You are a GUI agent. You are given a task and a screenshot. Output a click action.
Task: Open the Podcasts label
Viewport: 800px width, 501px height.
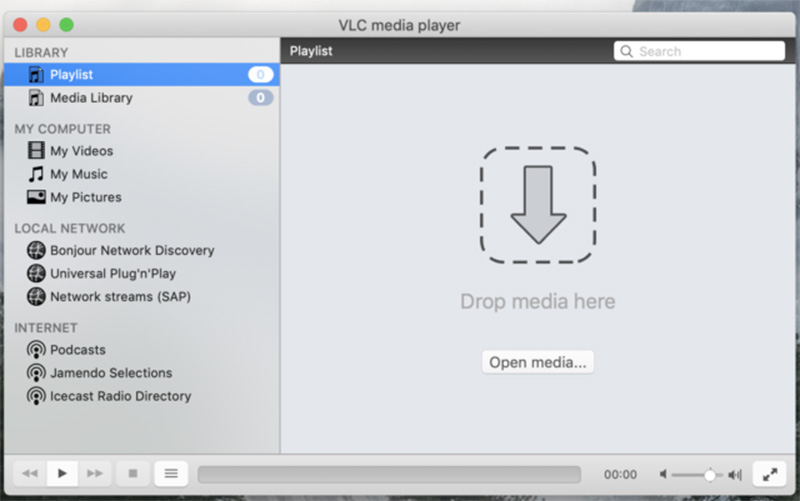pyautogui.click(x=78, y=350)
